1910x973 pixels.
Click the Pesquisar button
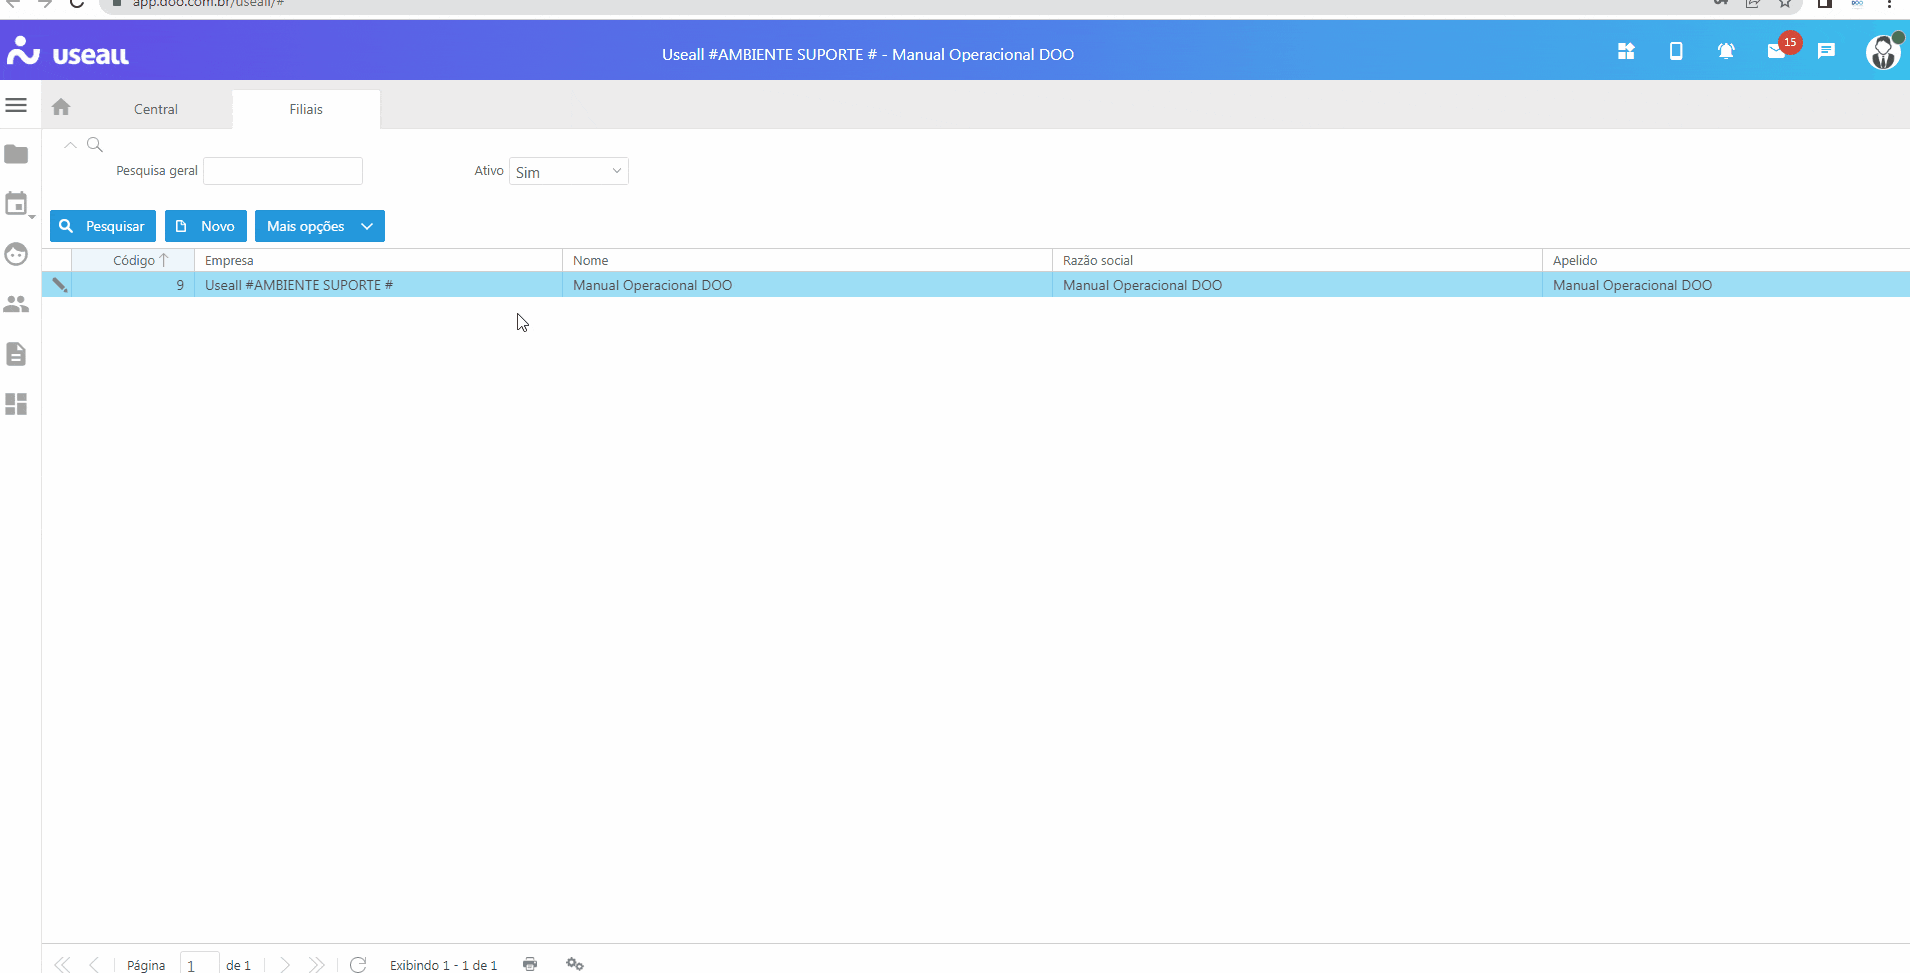coord(103,226)
